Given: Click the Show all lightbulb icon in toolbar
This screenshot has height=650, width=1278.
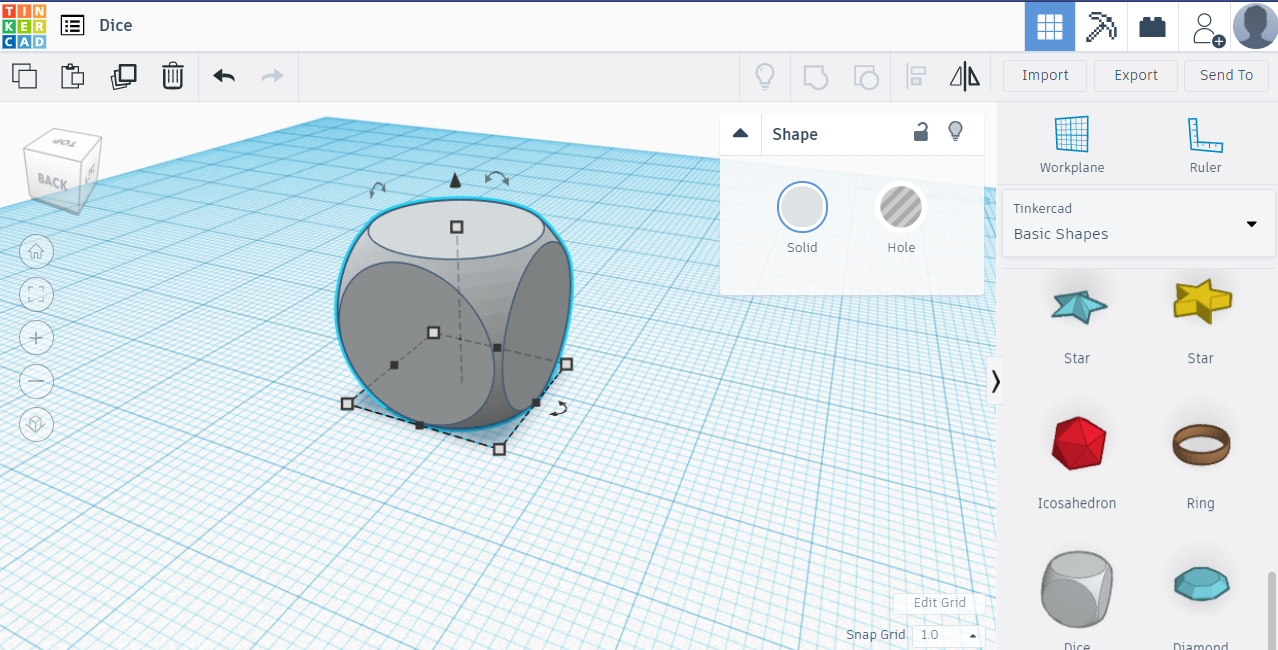Looking at the screenshot, I should click(765, 76).
